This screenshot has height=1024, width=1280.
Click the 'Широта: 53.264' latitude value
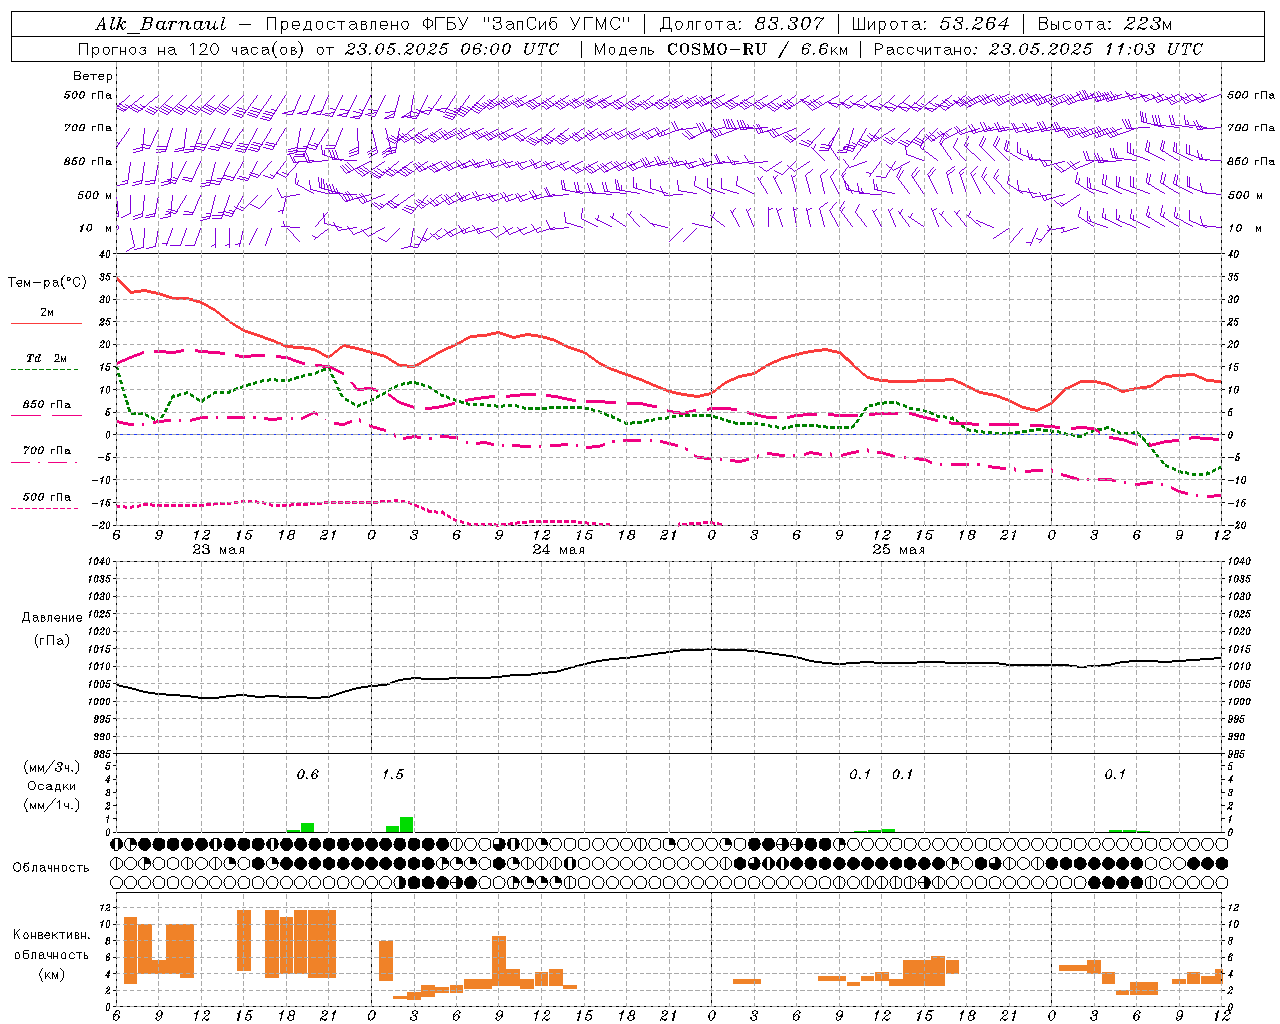coord(931,24)
